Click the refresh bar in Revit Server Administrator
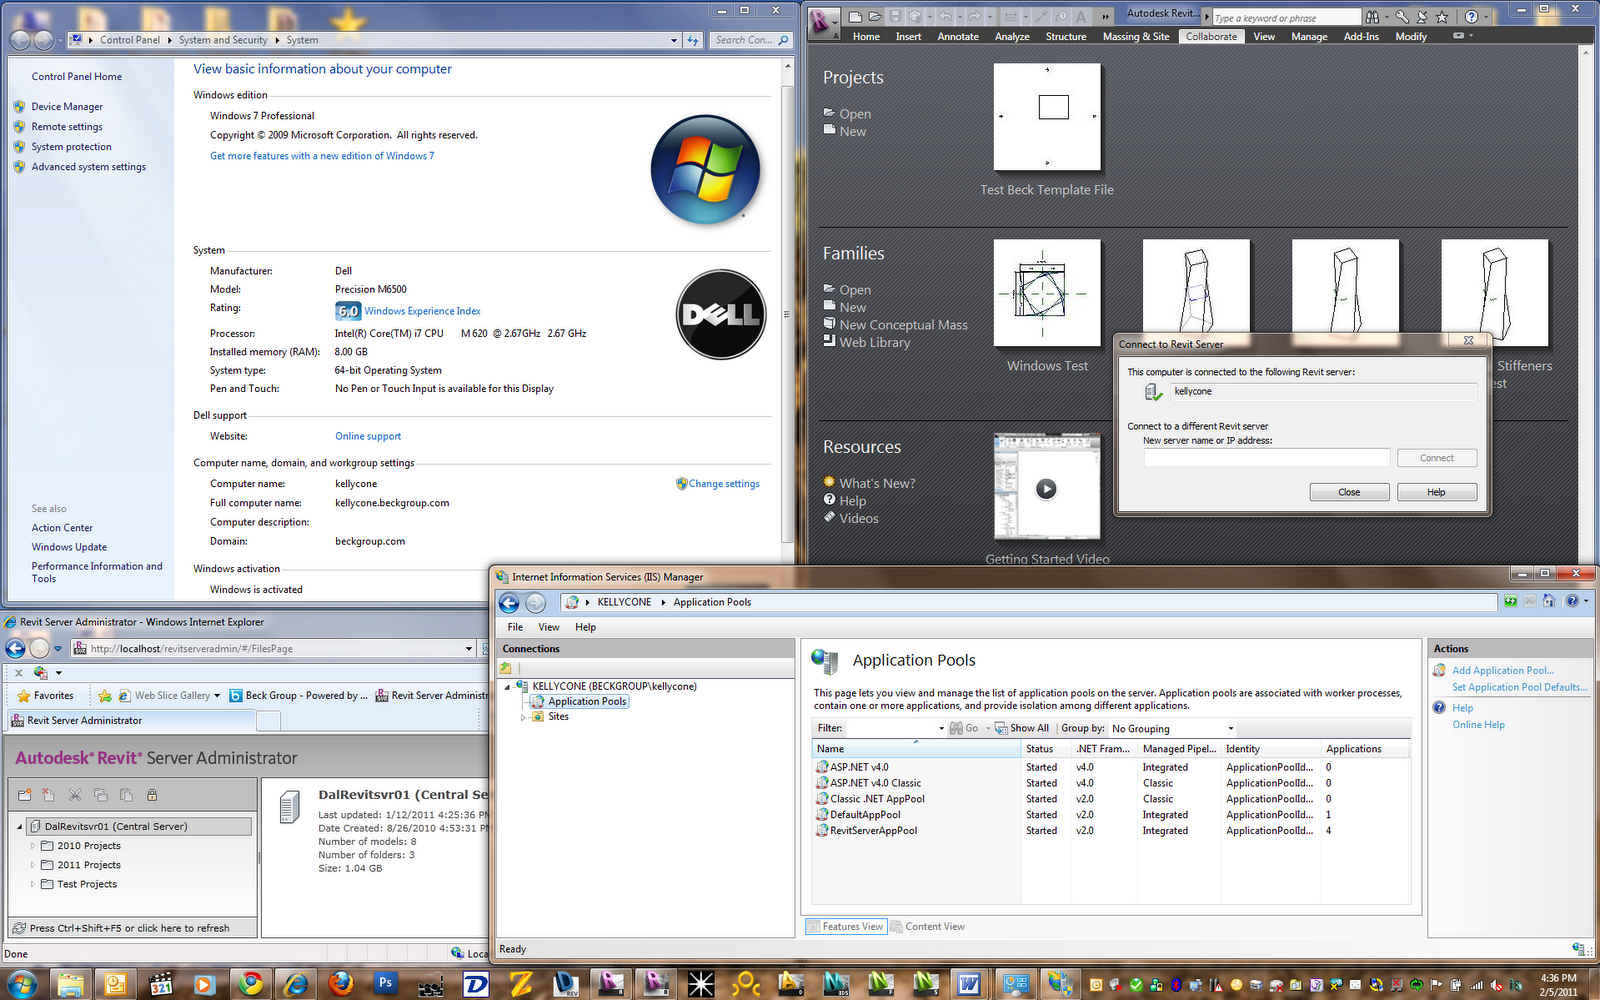Image resolution: width=1600 pixels, height=1000 pixels. (x=133, y=928)
